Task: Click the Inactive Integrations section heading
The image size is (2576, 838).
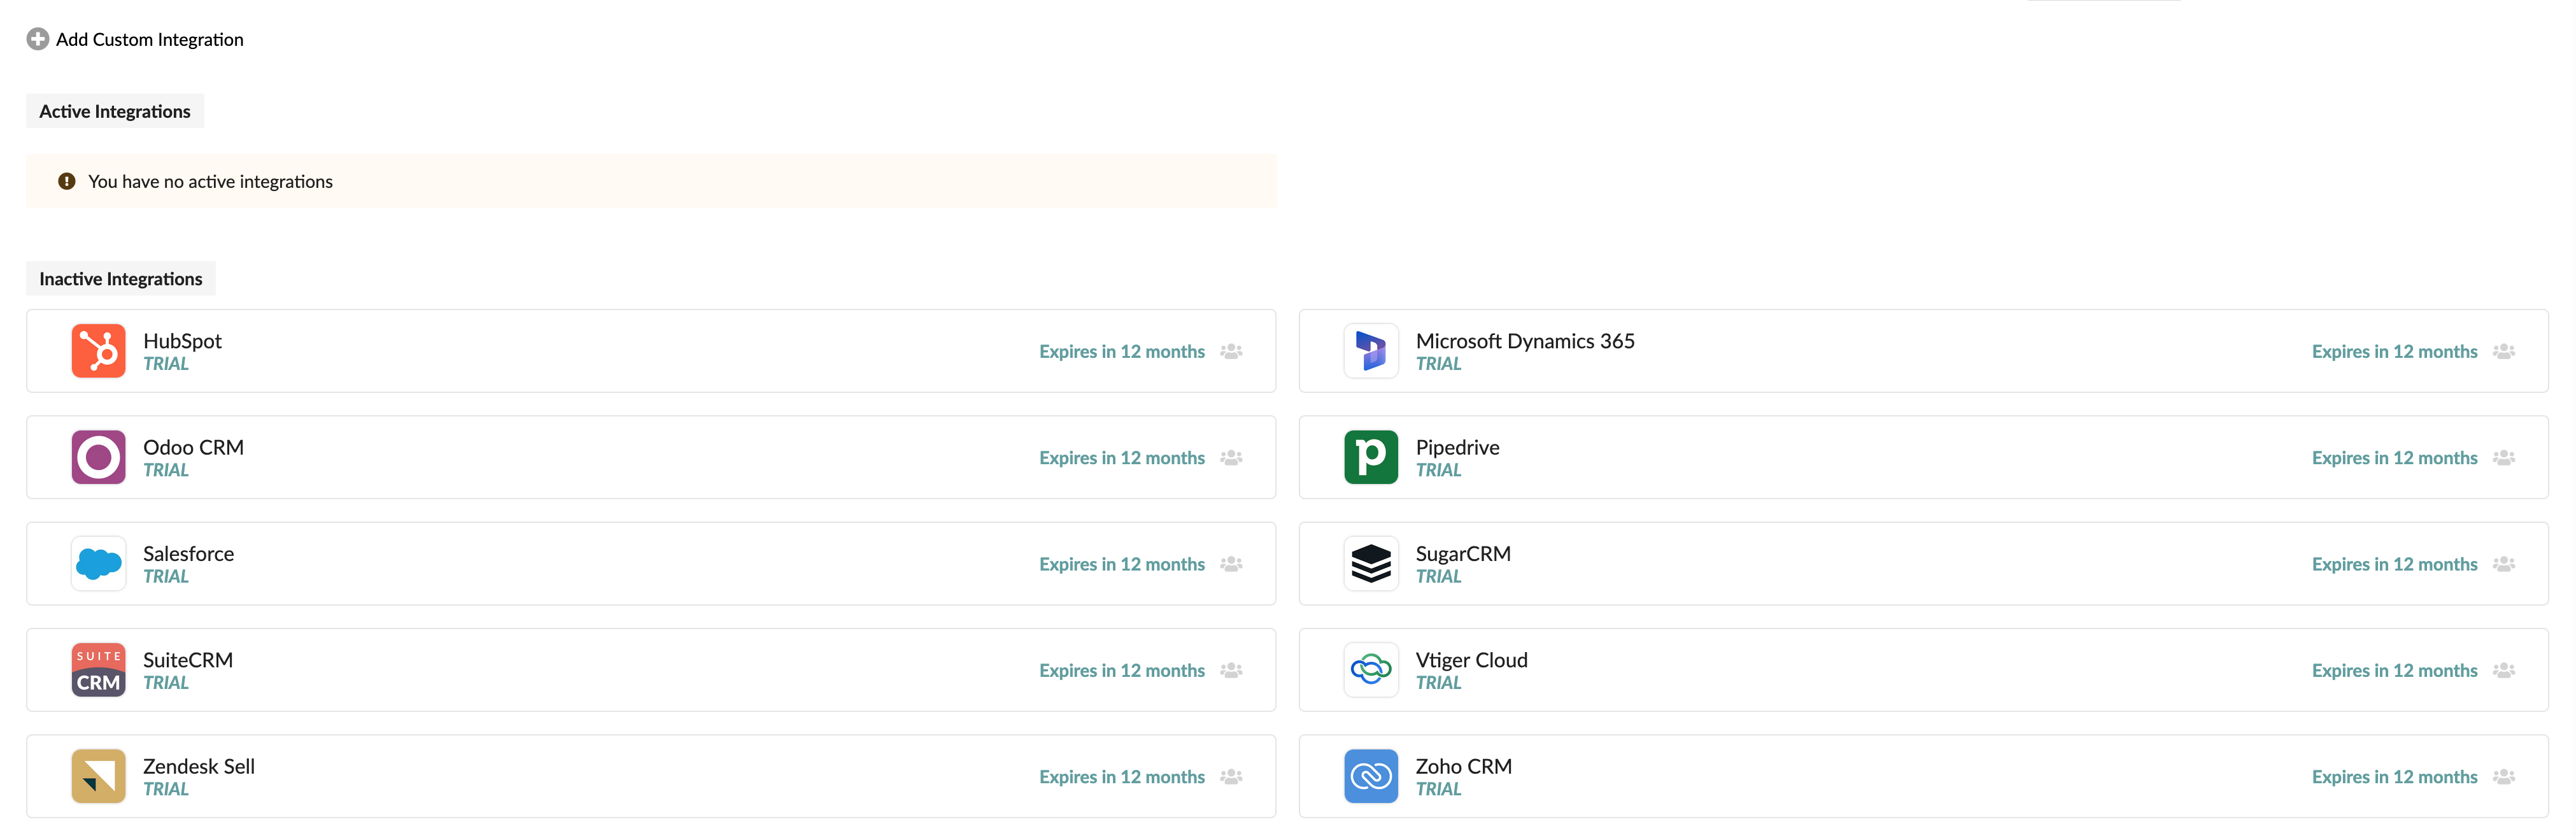Action: point(121,279)
